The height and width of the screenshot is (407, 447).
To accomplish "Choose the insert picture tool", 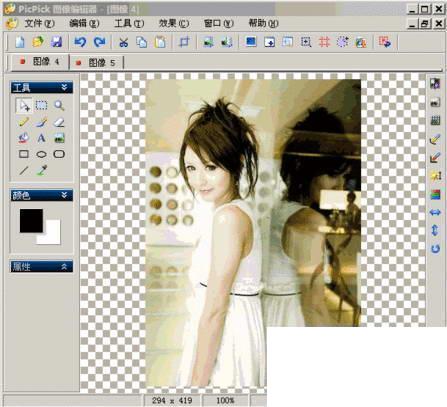I will (59, 138).
